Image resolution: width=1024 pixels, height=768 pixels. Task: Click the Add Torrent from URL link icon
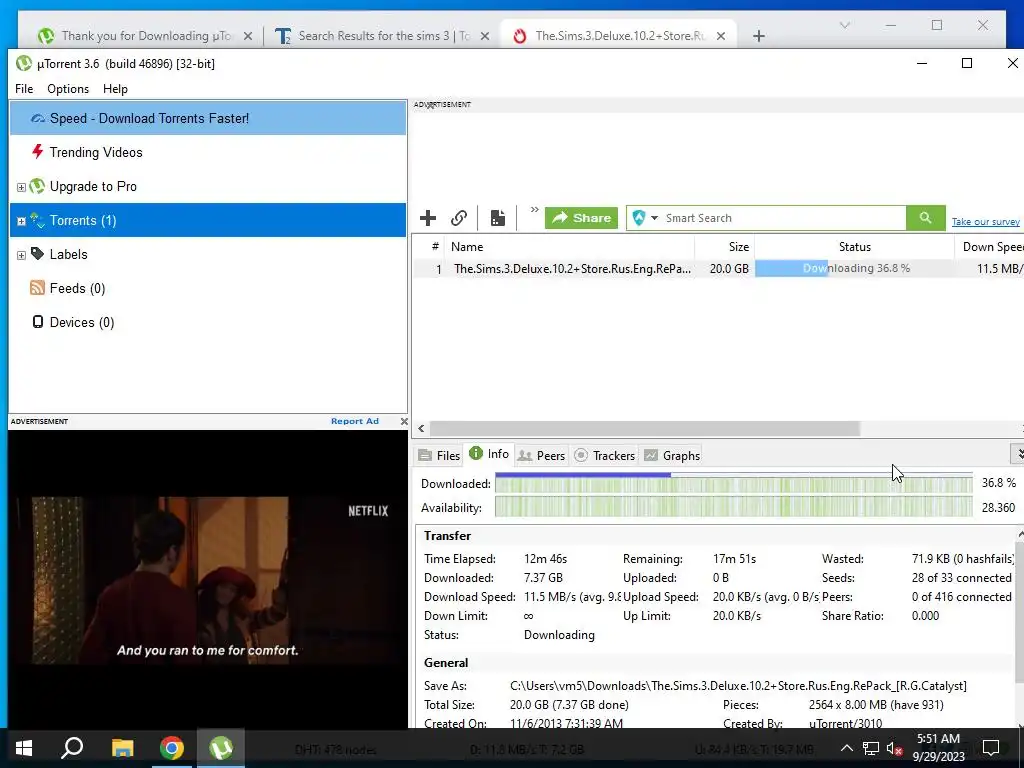459,218
